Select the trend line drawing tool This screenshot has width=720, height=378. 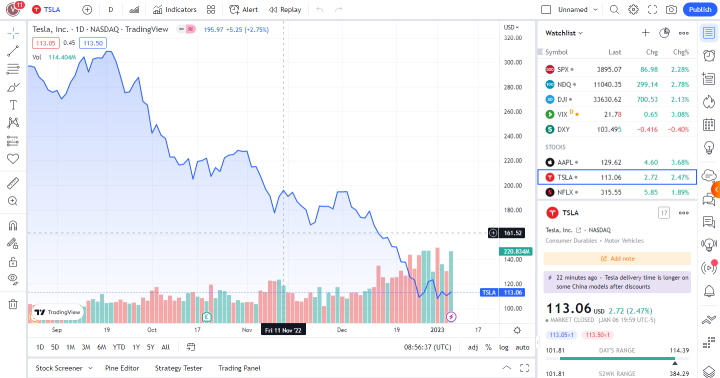tap(13, 51)
